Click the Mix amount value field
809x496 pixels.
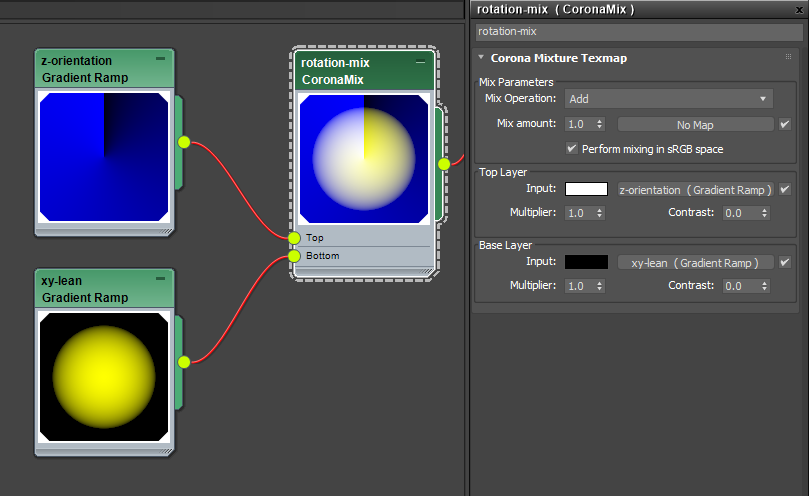580,124
